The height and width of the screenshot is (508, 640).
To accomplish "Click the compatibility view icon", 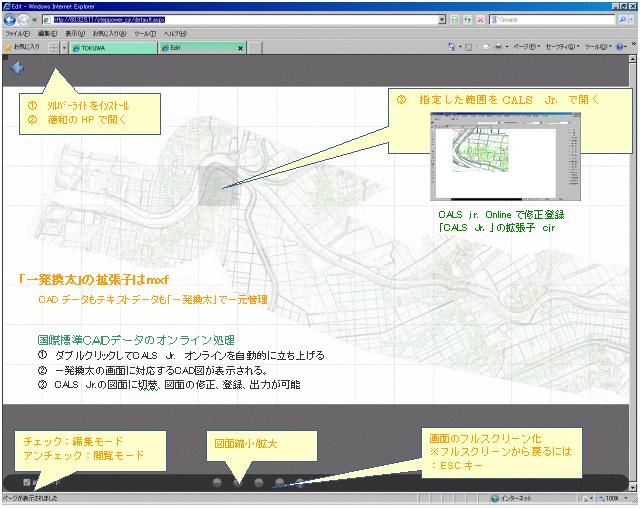I will [x=455, y=20].
